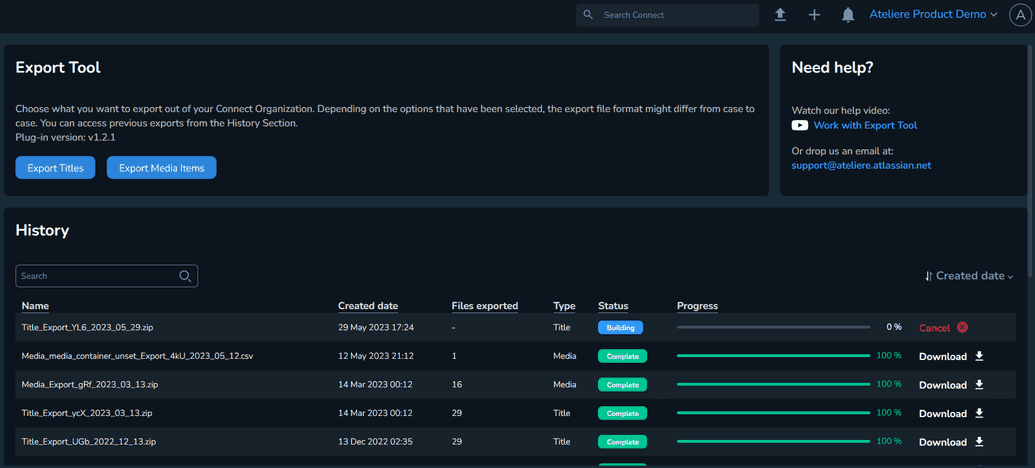Click download icon for Media_Export_gRf row
Screen dimensions: 1035x468
tap(980, 385)
